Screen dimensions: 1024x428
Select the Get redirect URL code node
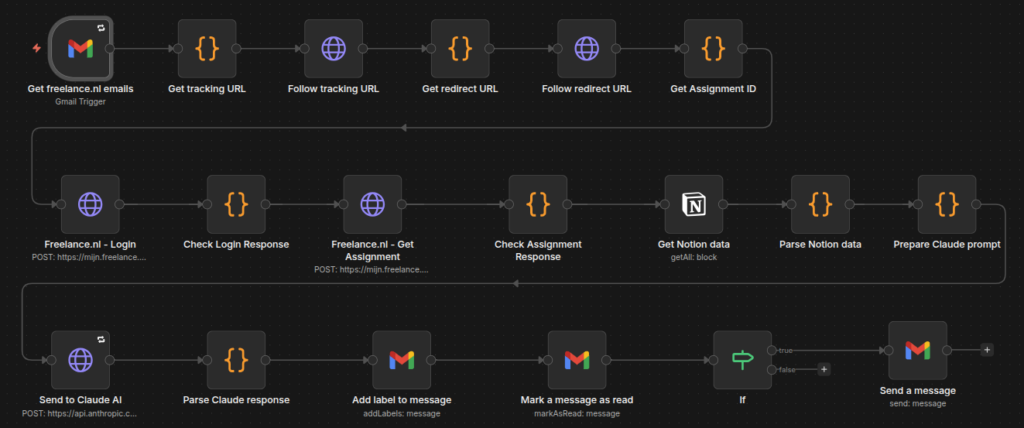click(x=460, y=47)
